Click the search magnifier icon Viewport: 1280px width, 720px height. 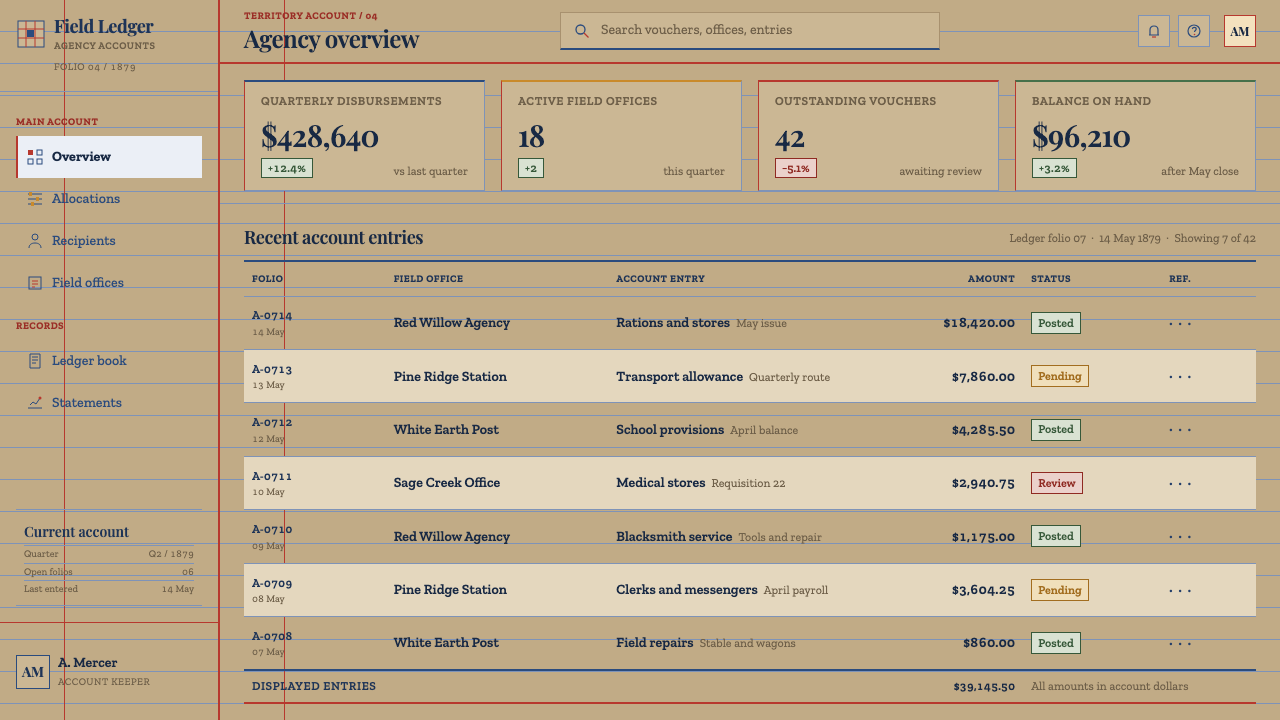click(x=582, y=31)
